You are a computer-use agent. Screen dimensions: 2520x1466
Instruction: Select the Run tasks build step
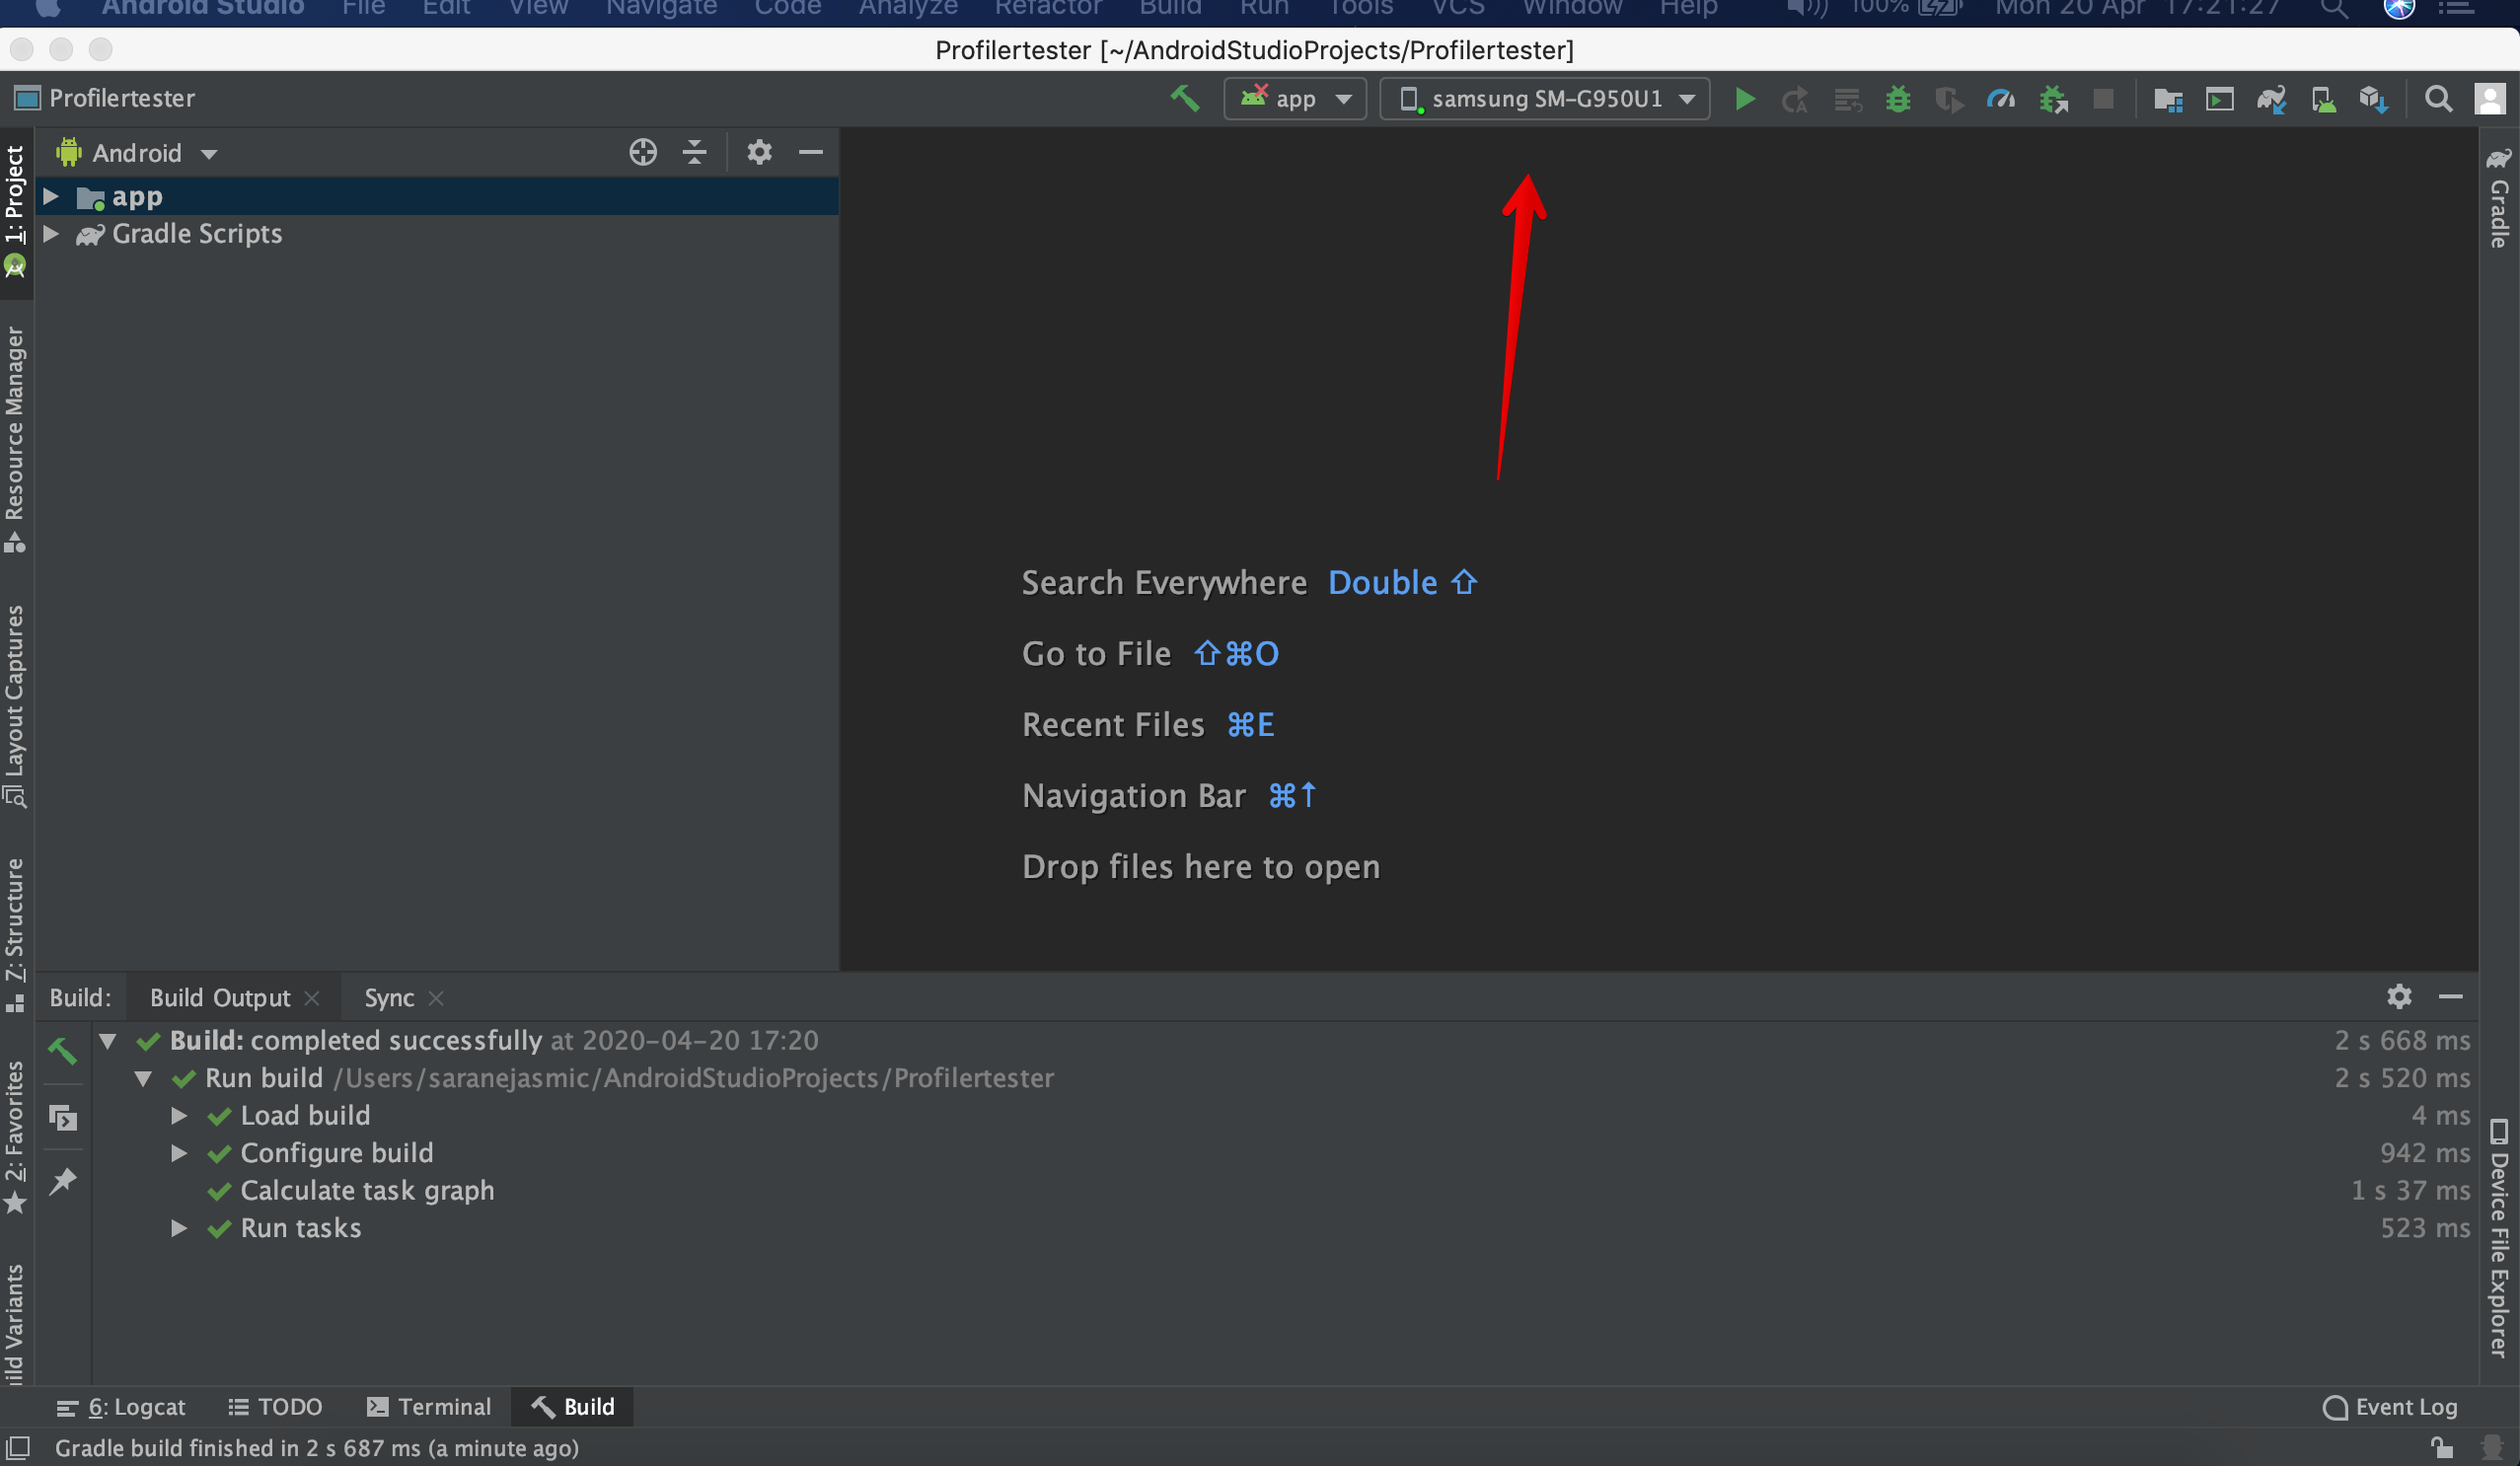(x=300, y=1227)
